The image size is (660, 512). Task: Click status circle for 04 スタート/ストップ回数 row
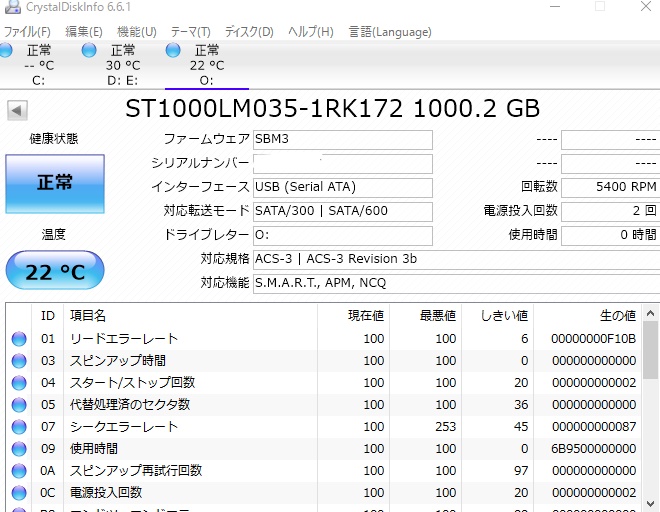coord(19,383)
